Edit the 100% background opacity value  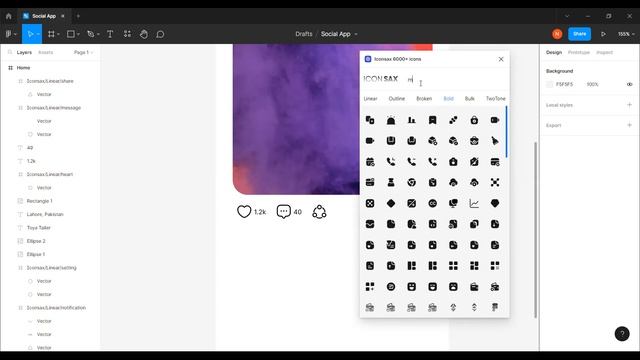coord(592,84)
